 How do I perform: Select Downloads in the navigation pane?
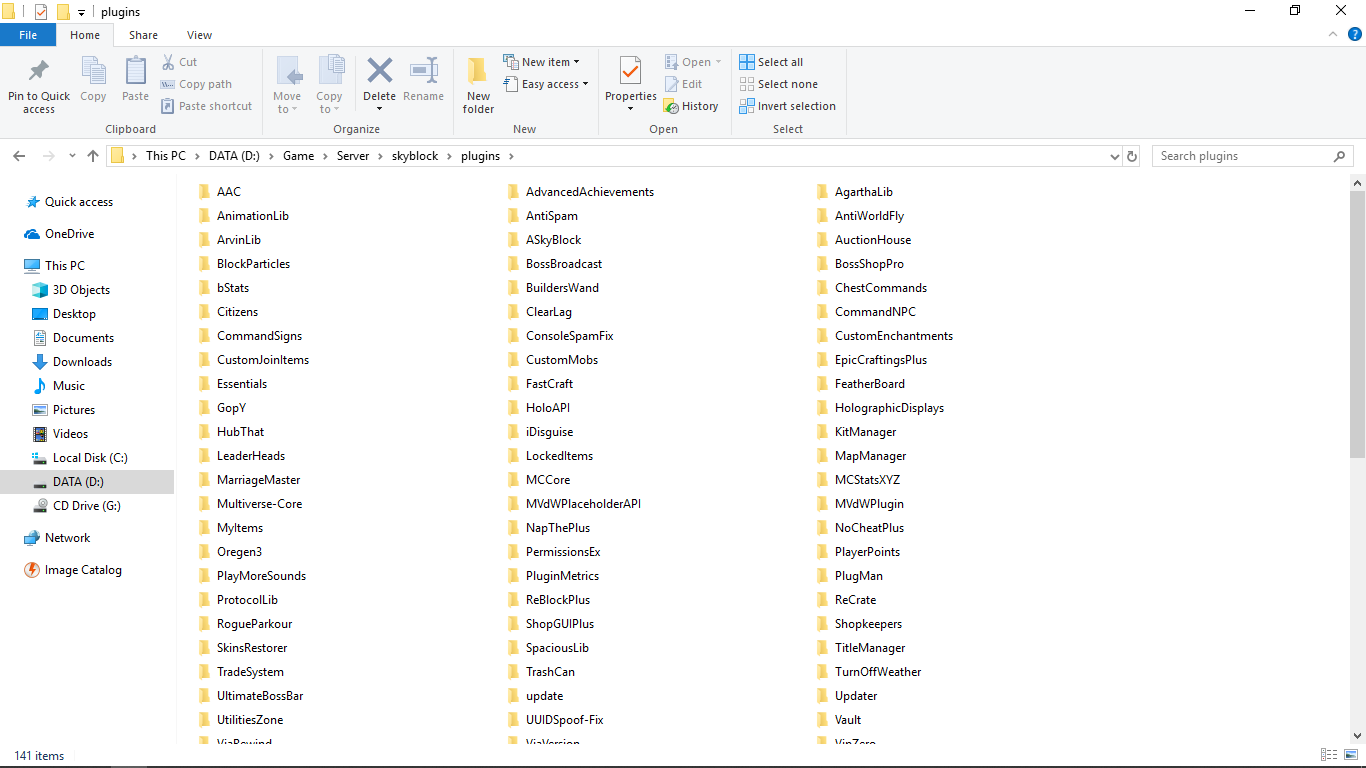click(82, 362)
